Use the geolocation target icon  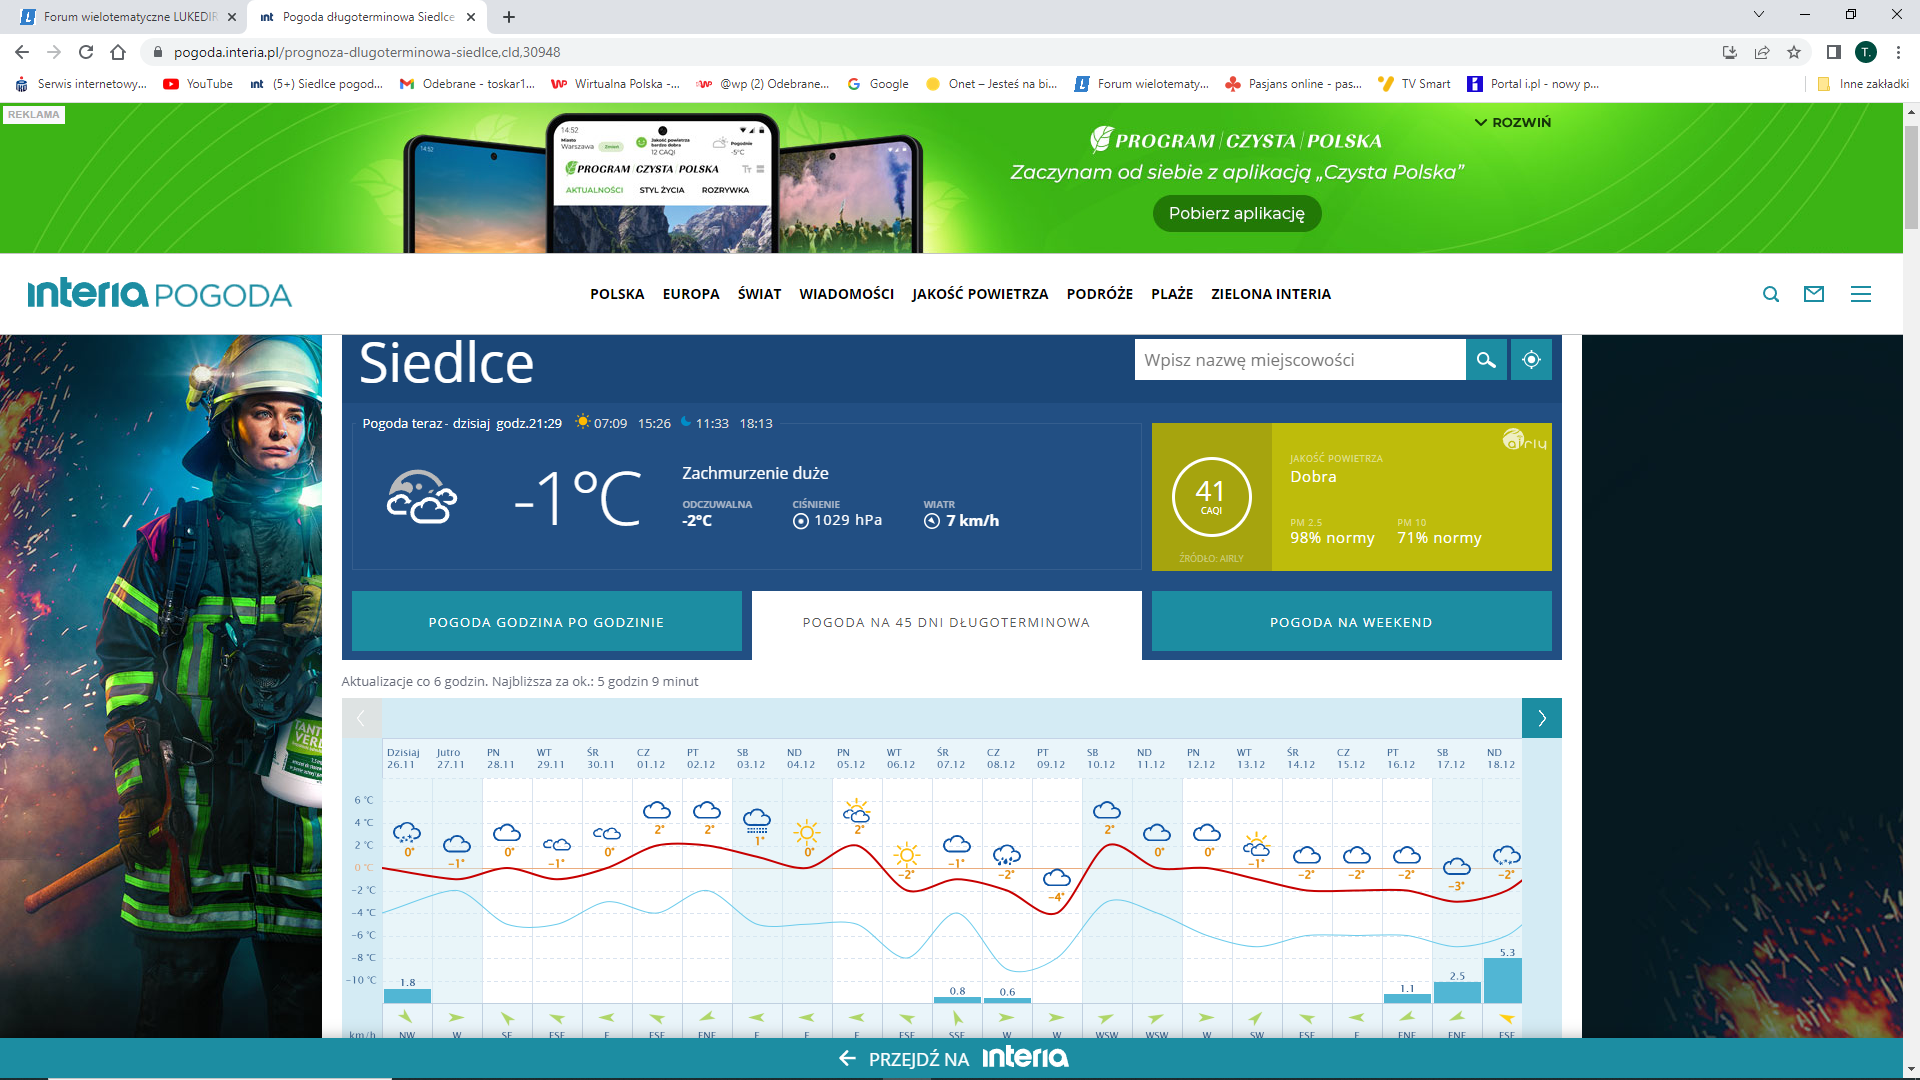click(x=1531, y=360)
